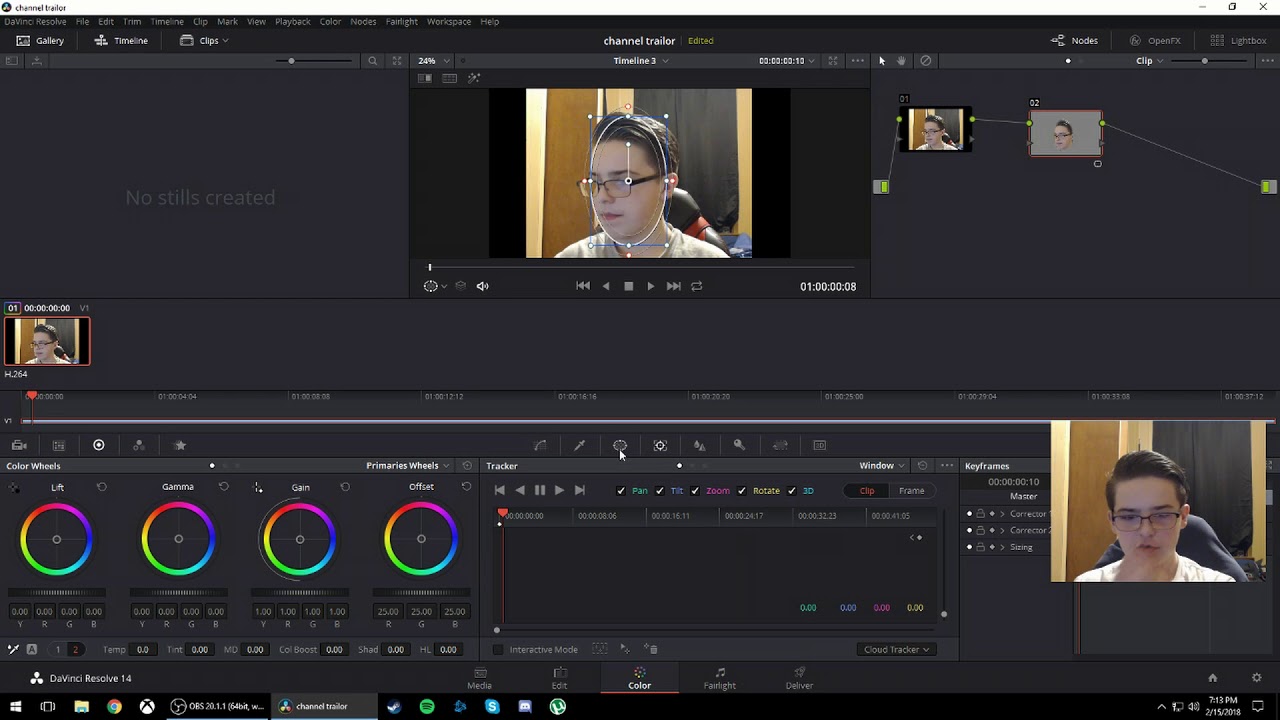Viewport: 1280px width, 720px height.
Task: Open the Gallery panel
Action: (x=40, y=41)
